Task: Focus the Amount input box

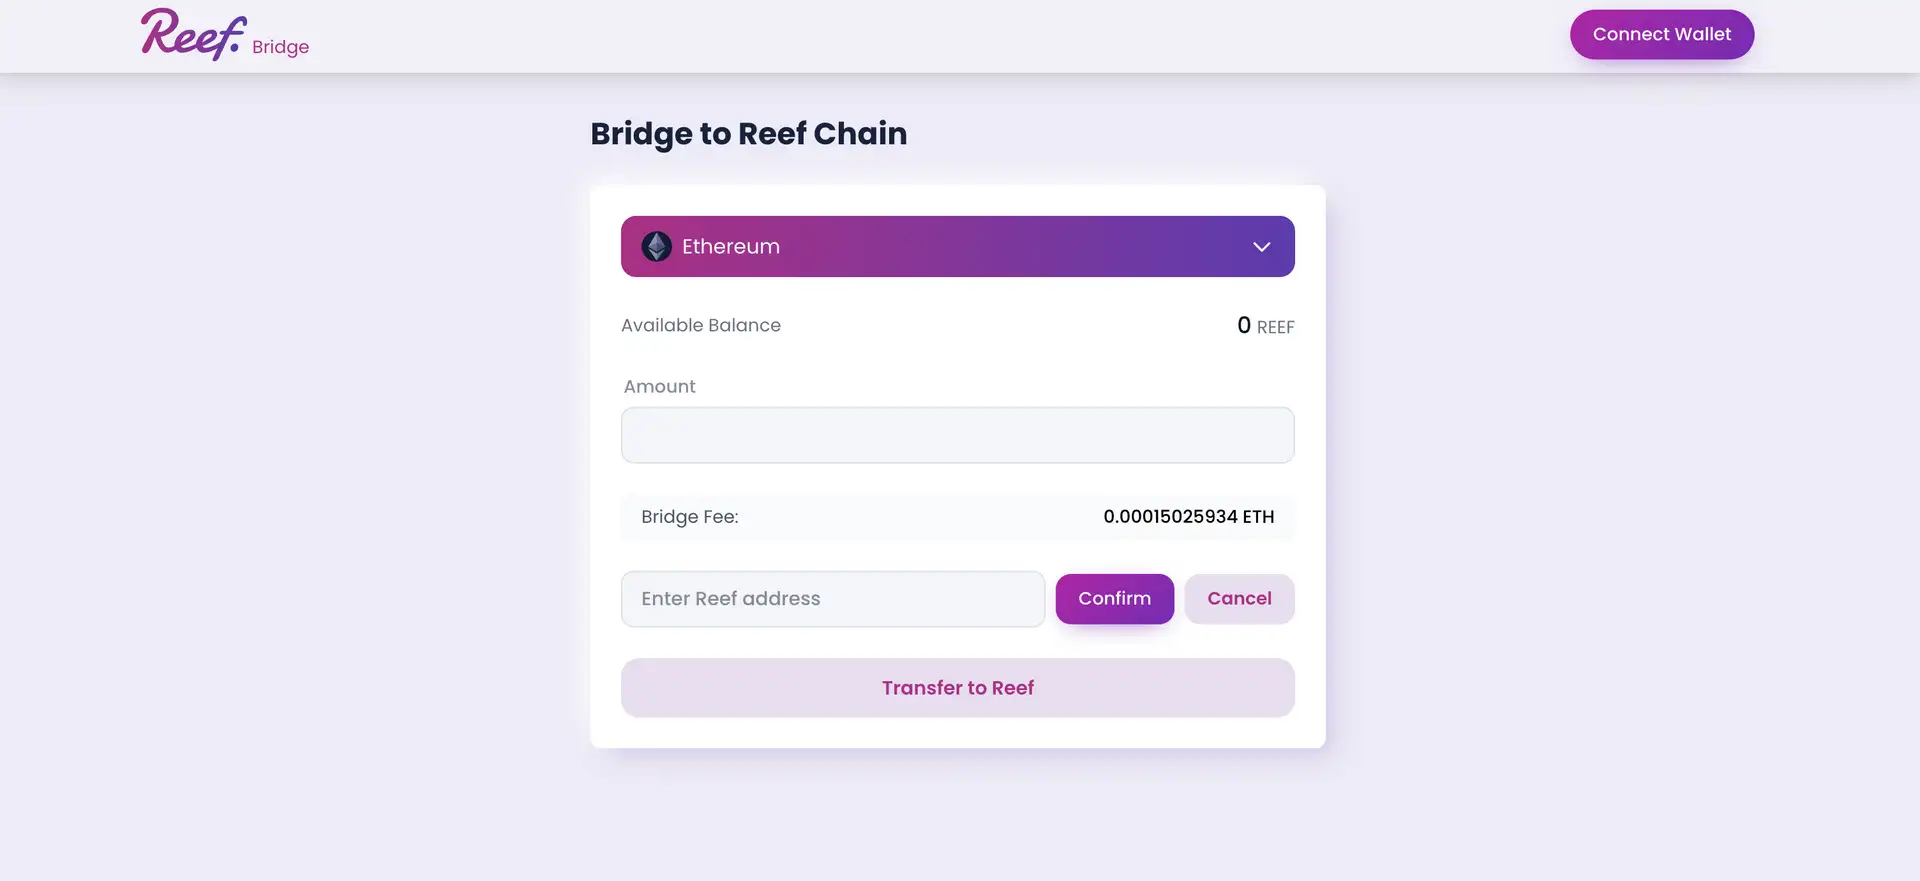Action: (957, 435)
